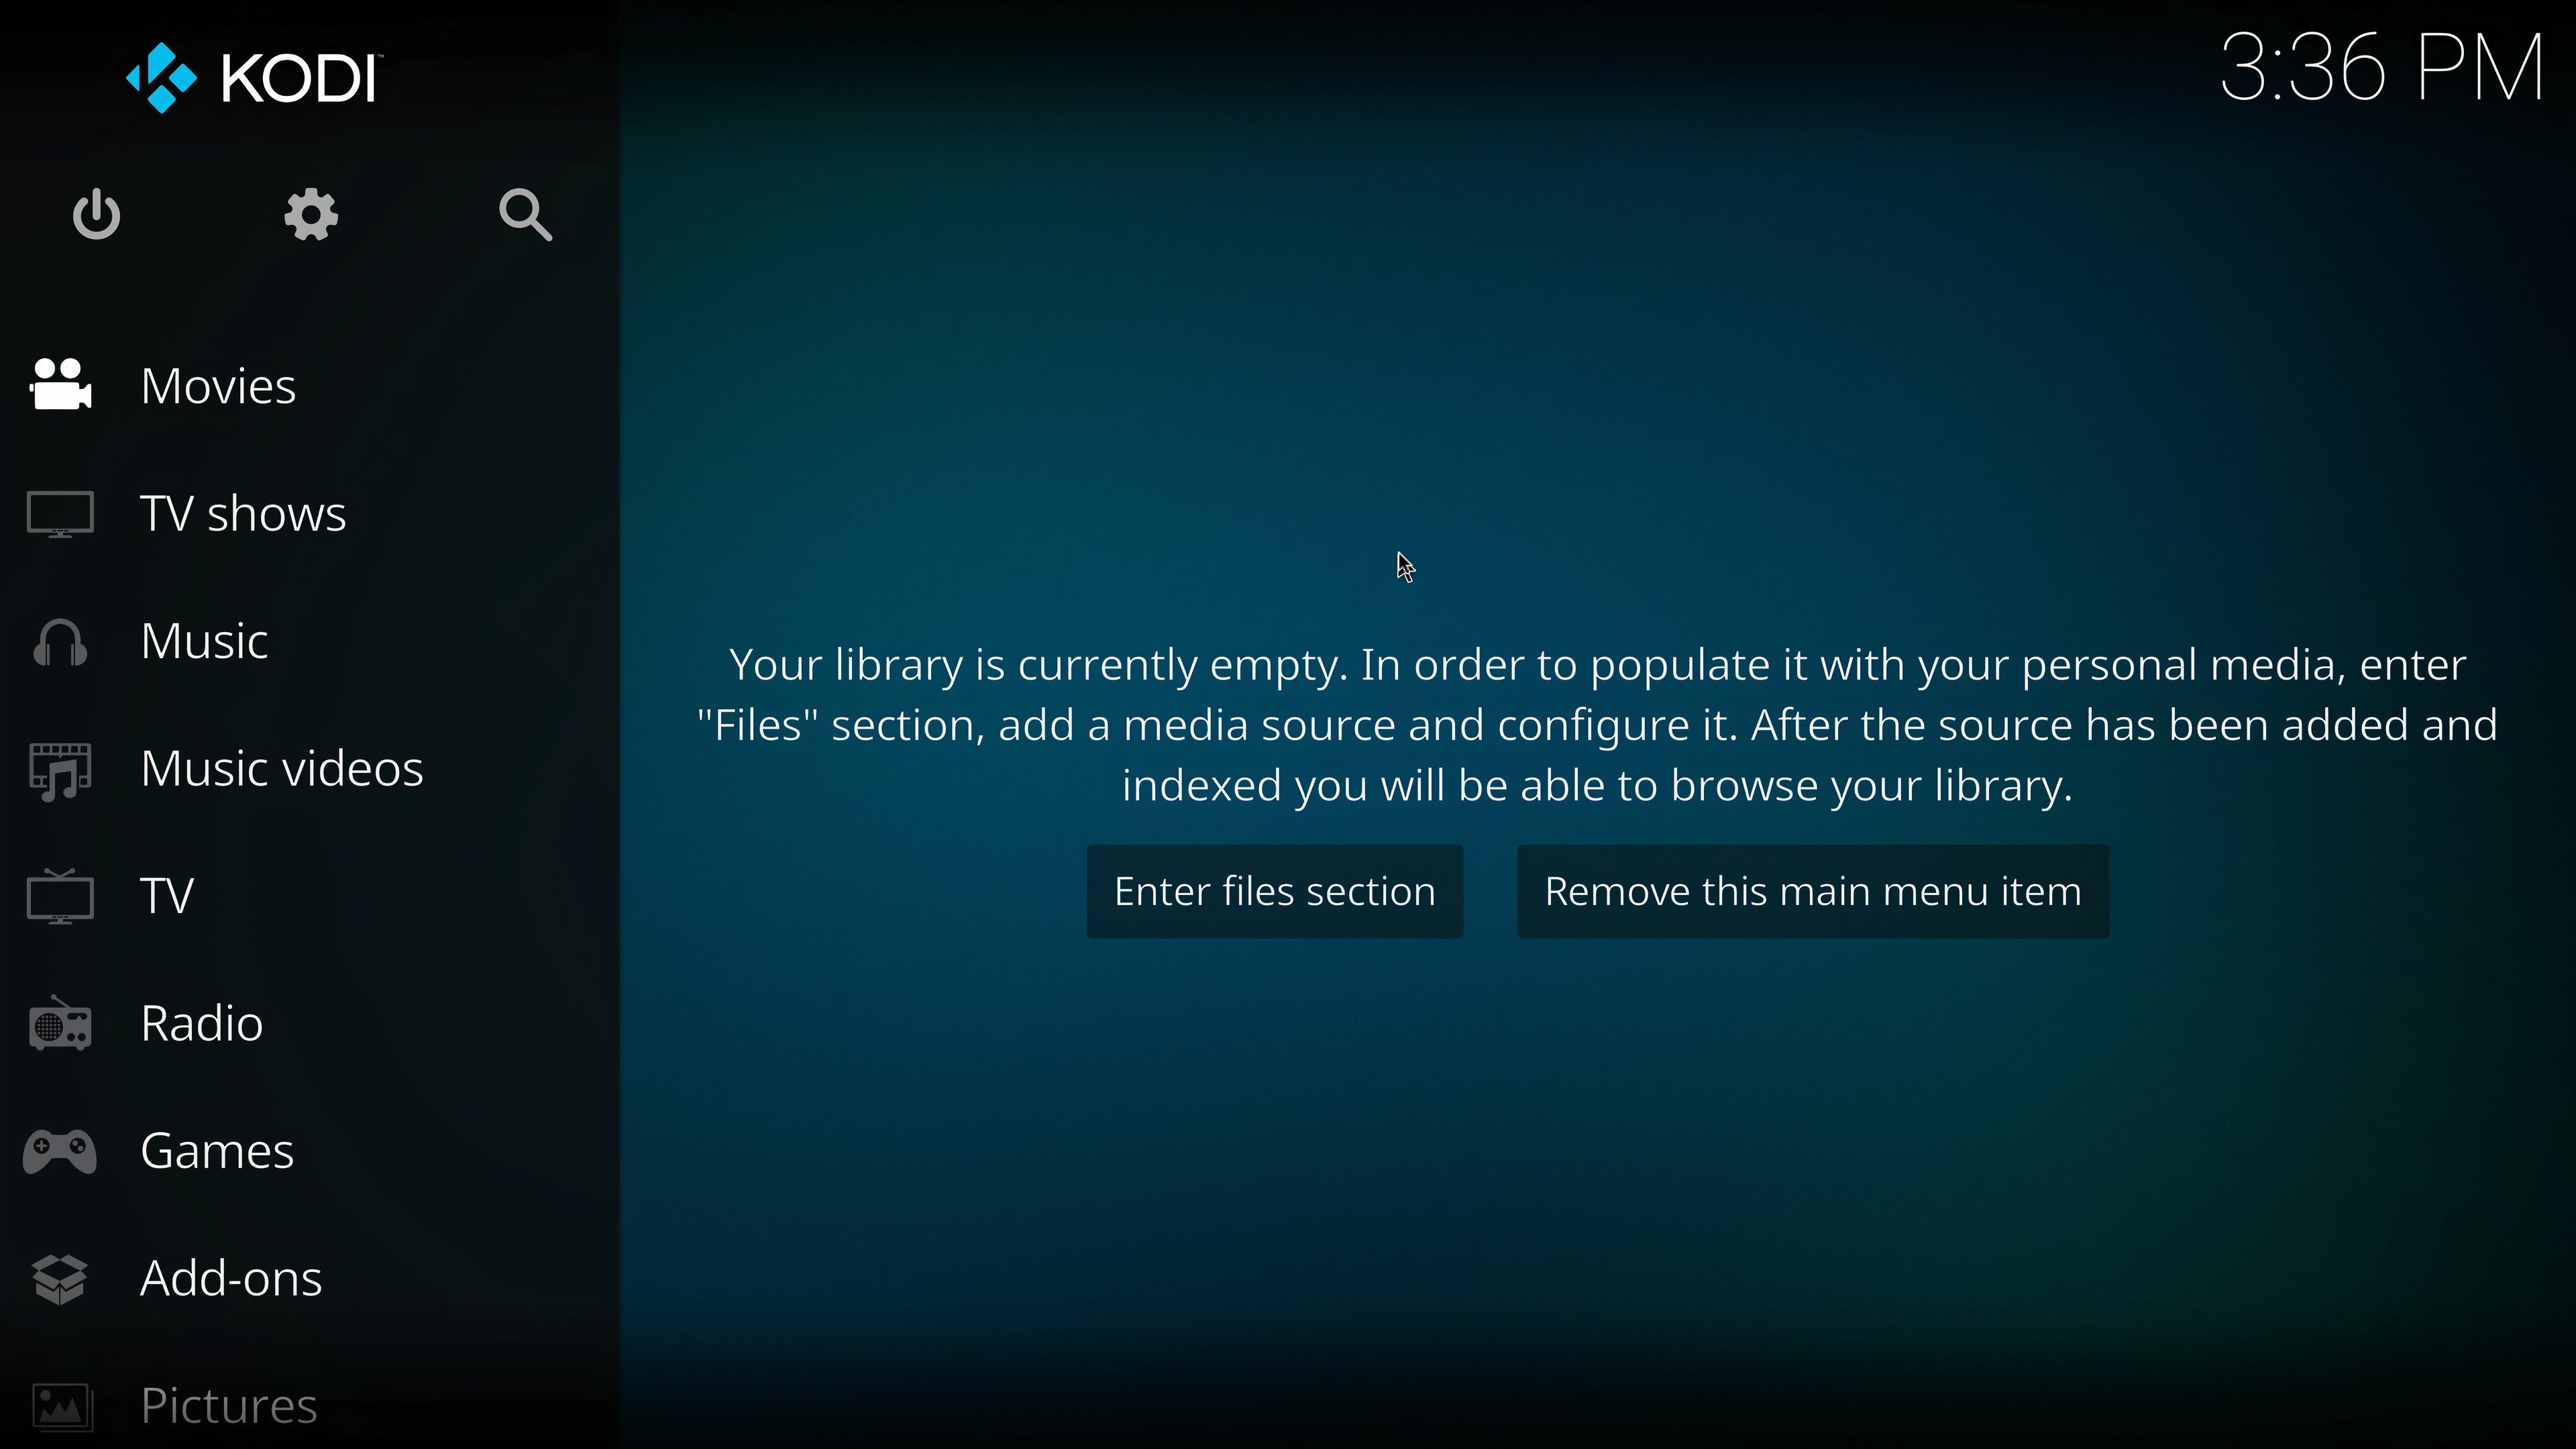Click Remove this main menu item
2576x1449 pixels.
tap(1813, 890)
